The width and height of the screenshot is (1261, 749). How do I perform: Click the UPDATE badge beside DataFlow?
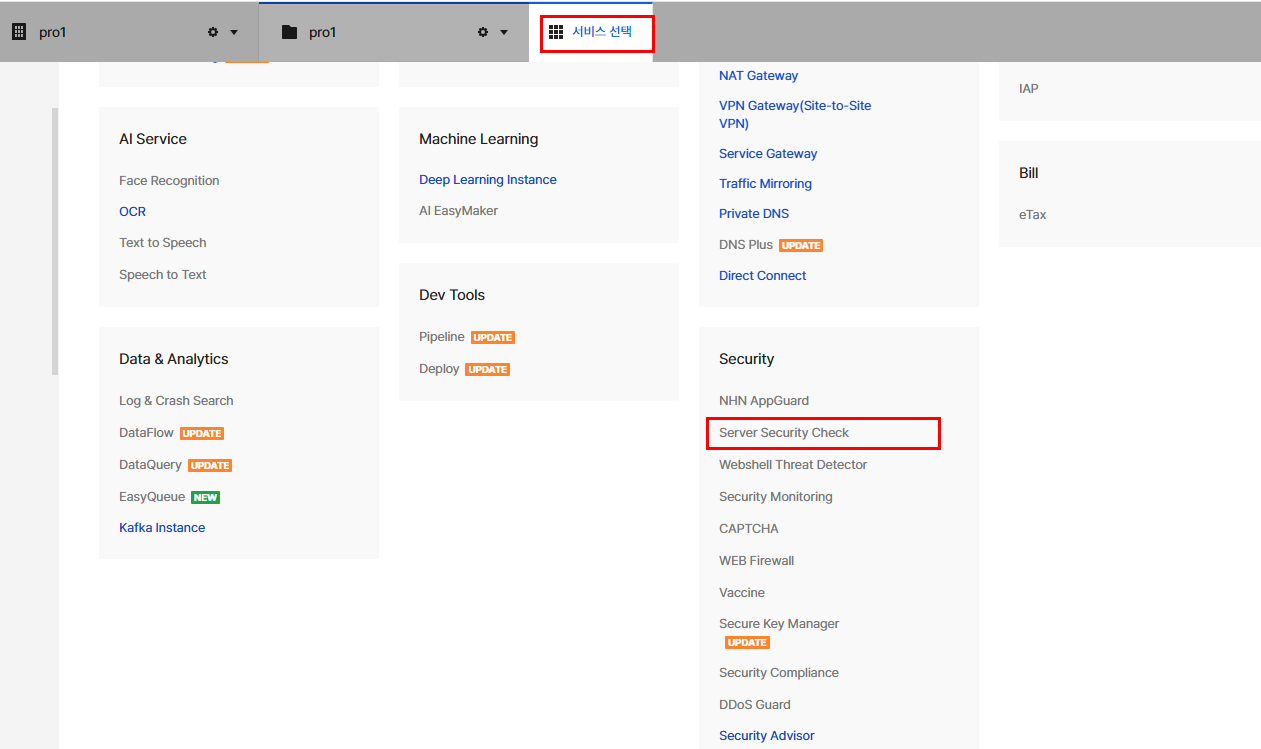pos(202,434)
